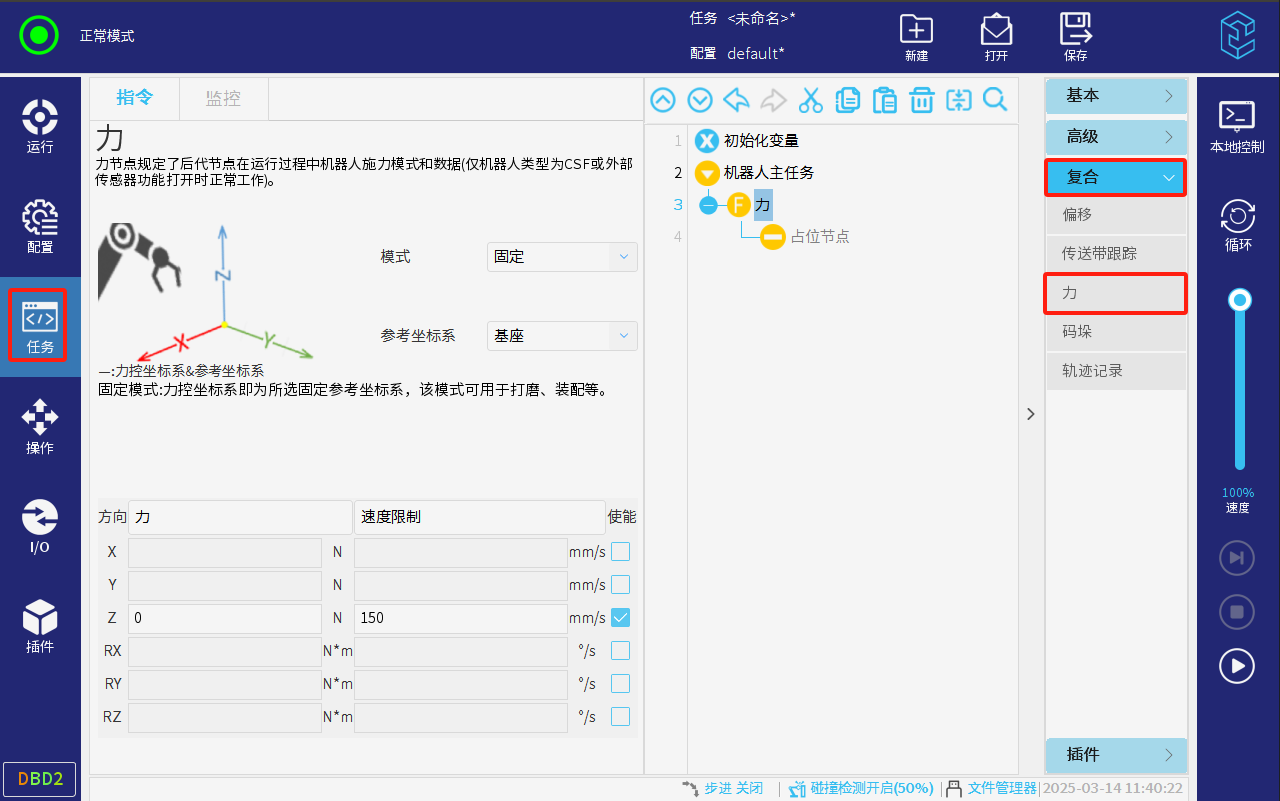The image size is (1280, 801).
Task: Click the 新建 new task icon
Action: click(916, 37)
